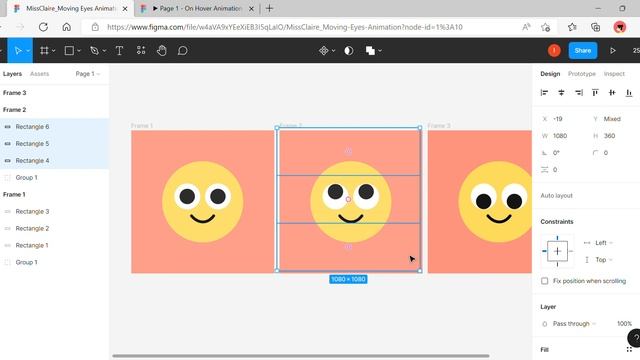
Task: Click the Auto layout section
Action: pos(556,196)
